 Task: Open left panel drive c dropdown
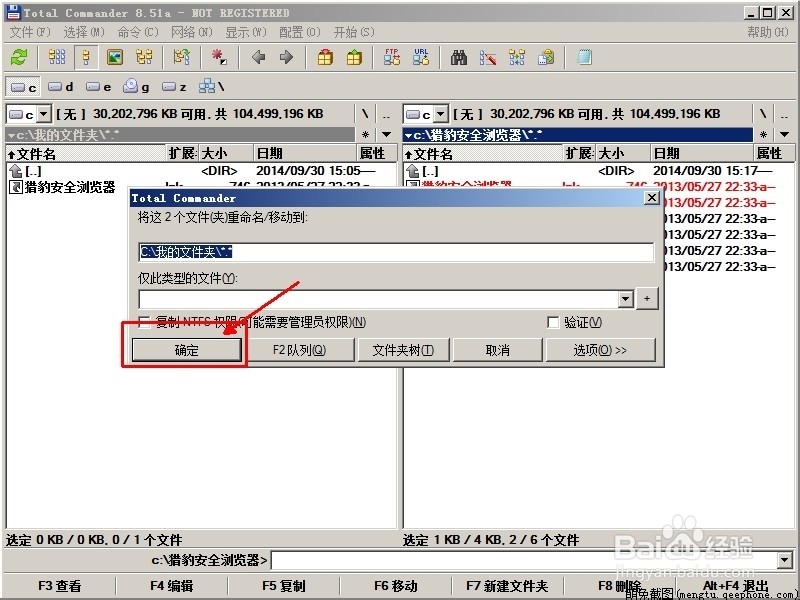click(x=44, y=114)
